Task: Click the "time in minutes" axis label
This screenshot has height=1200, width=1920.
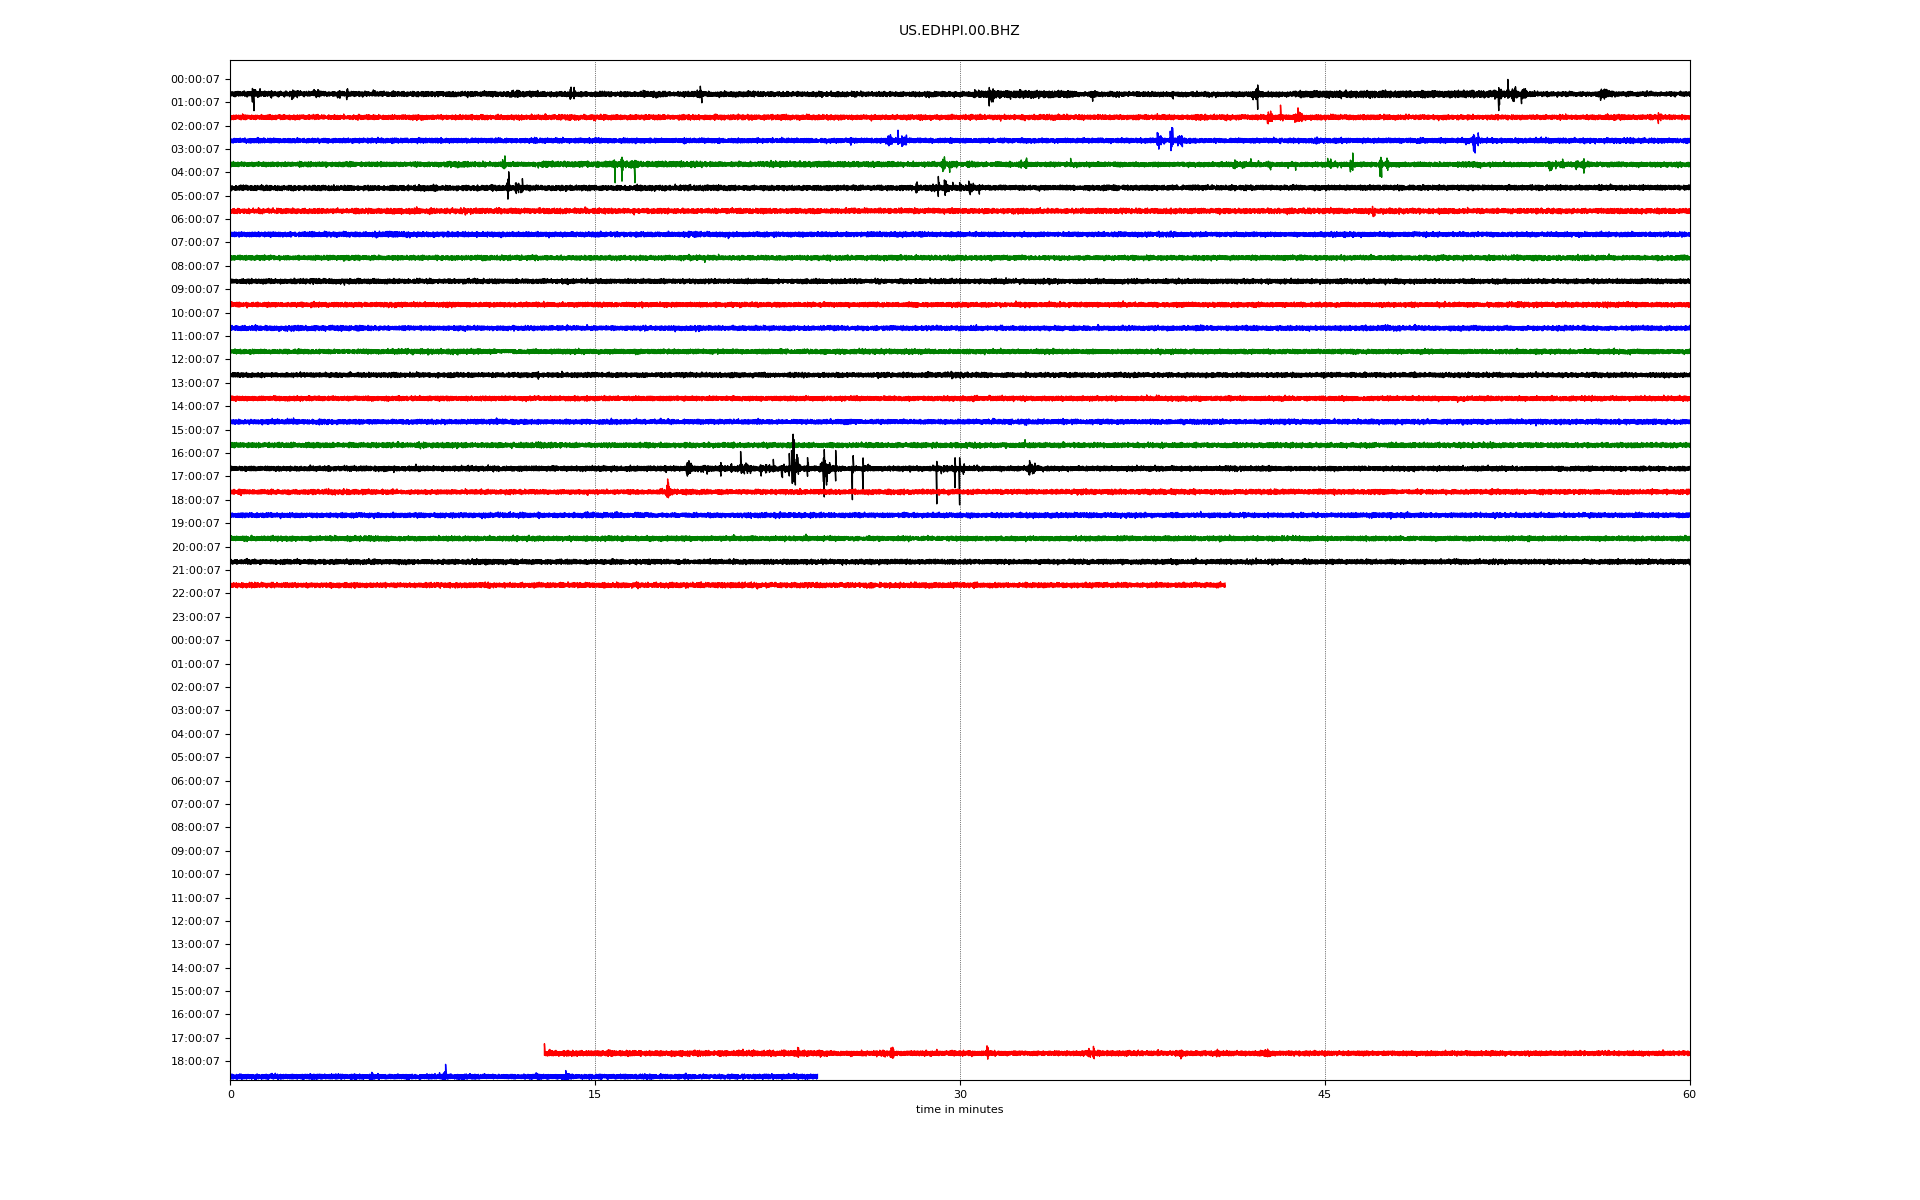Action: point(959,1109)
